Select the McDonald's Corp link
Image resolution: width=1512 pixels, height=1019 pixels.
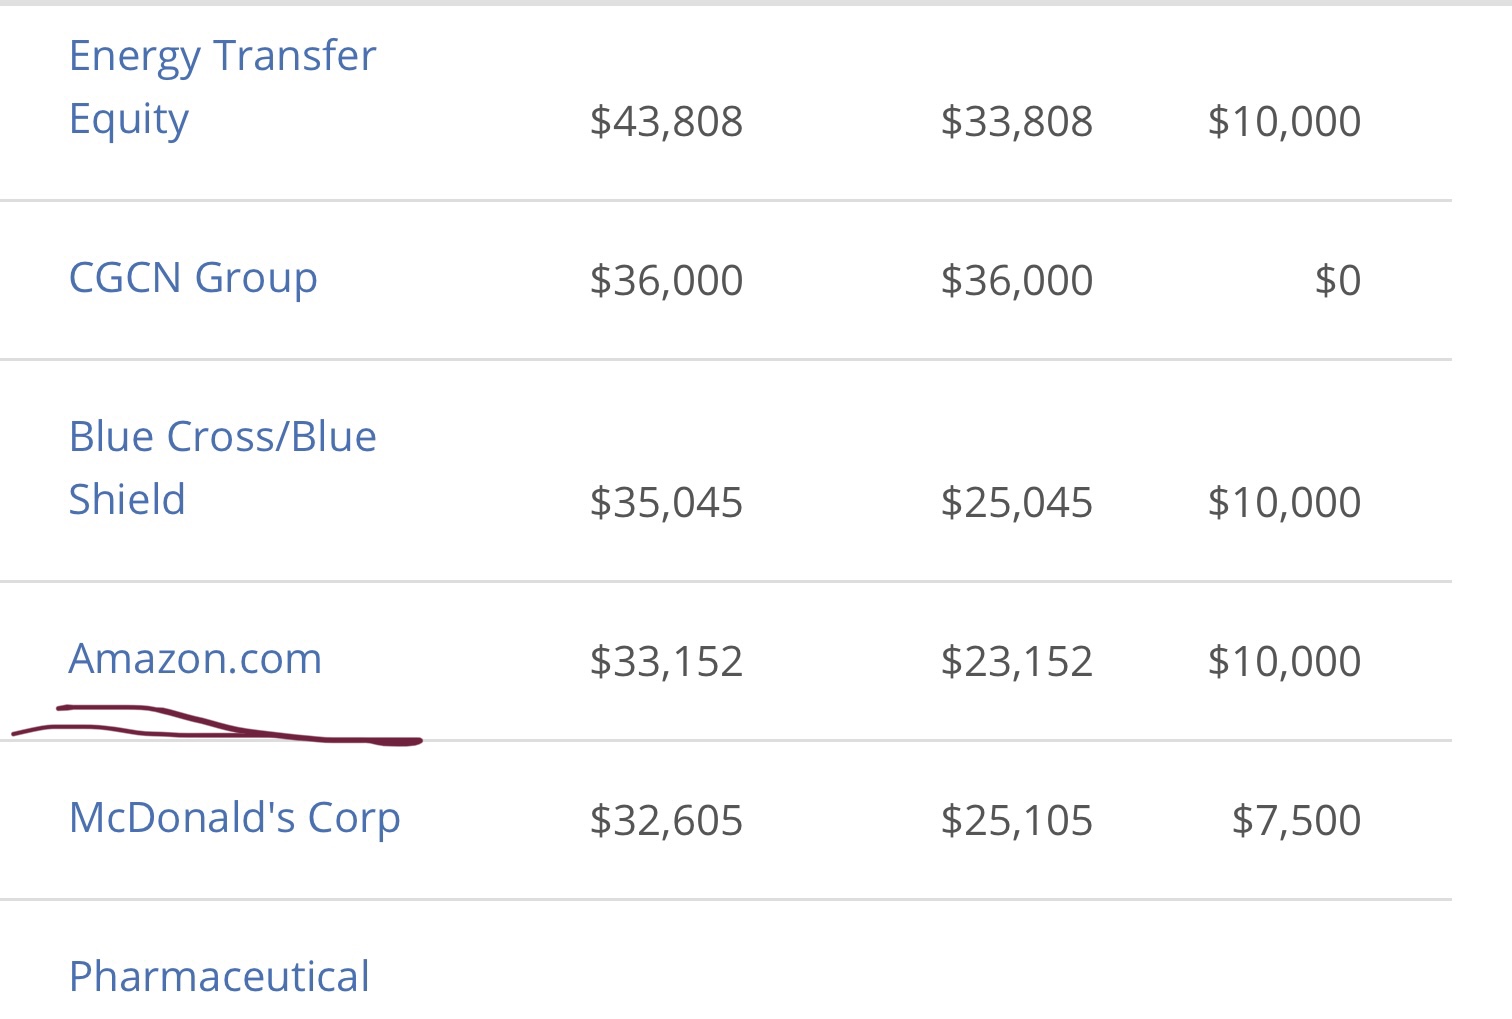pyautogui.click(x=234, y=818)
